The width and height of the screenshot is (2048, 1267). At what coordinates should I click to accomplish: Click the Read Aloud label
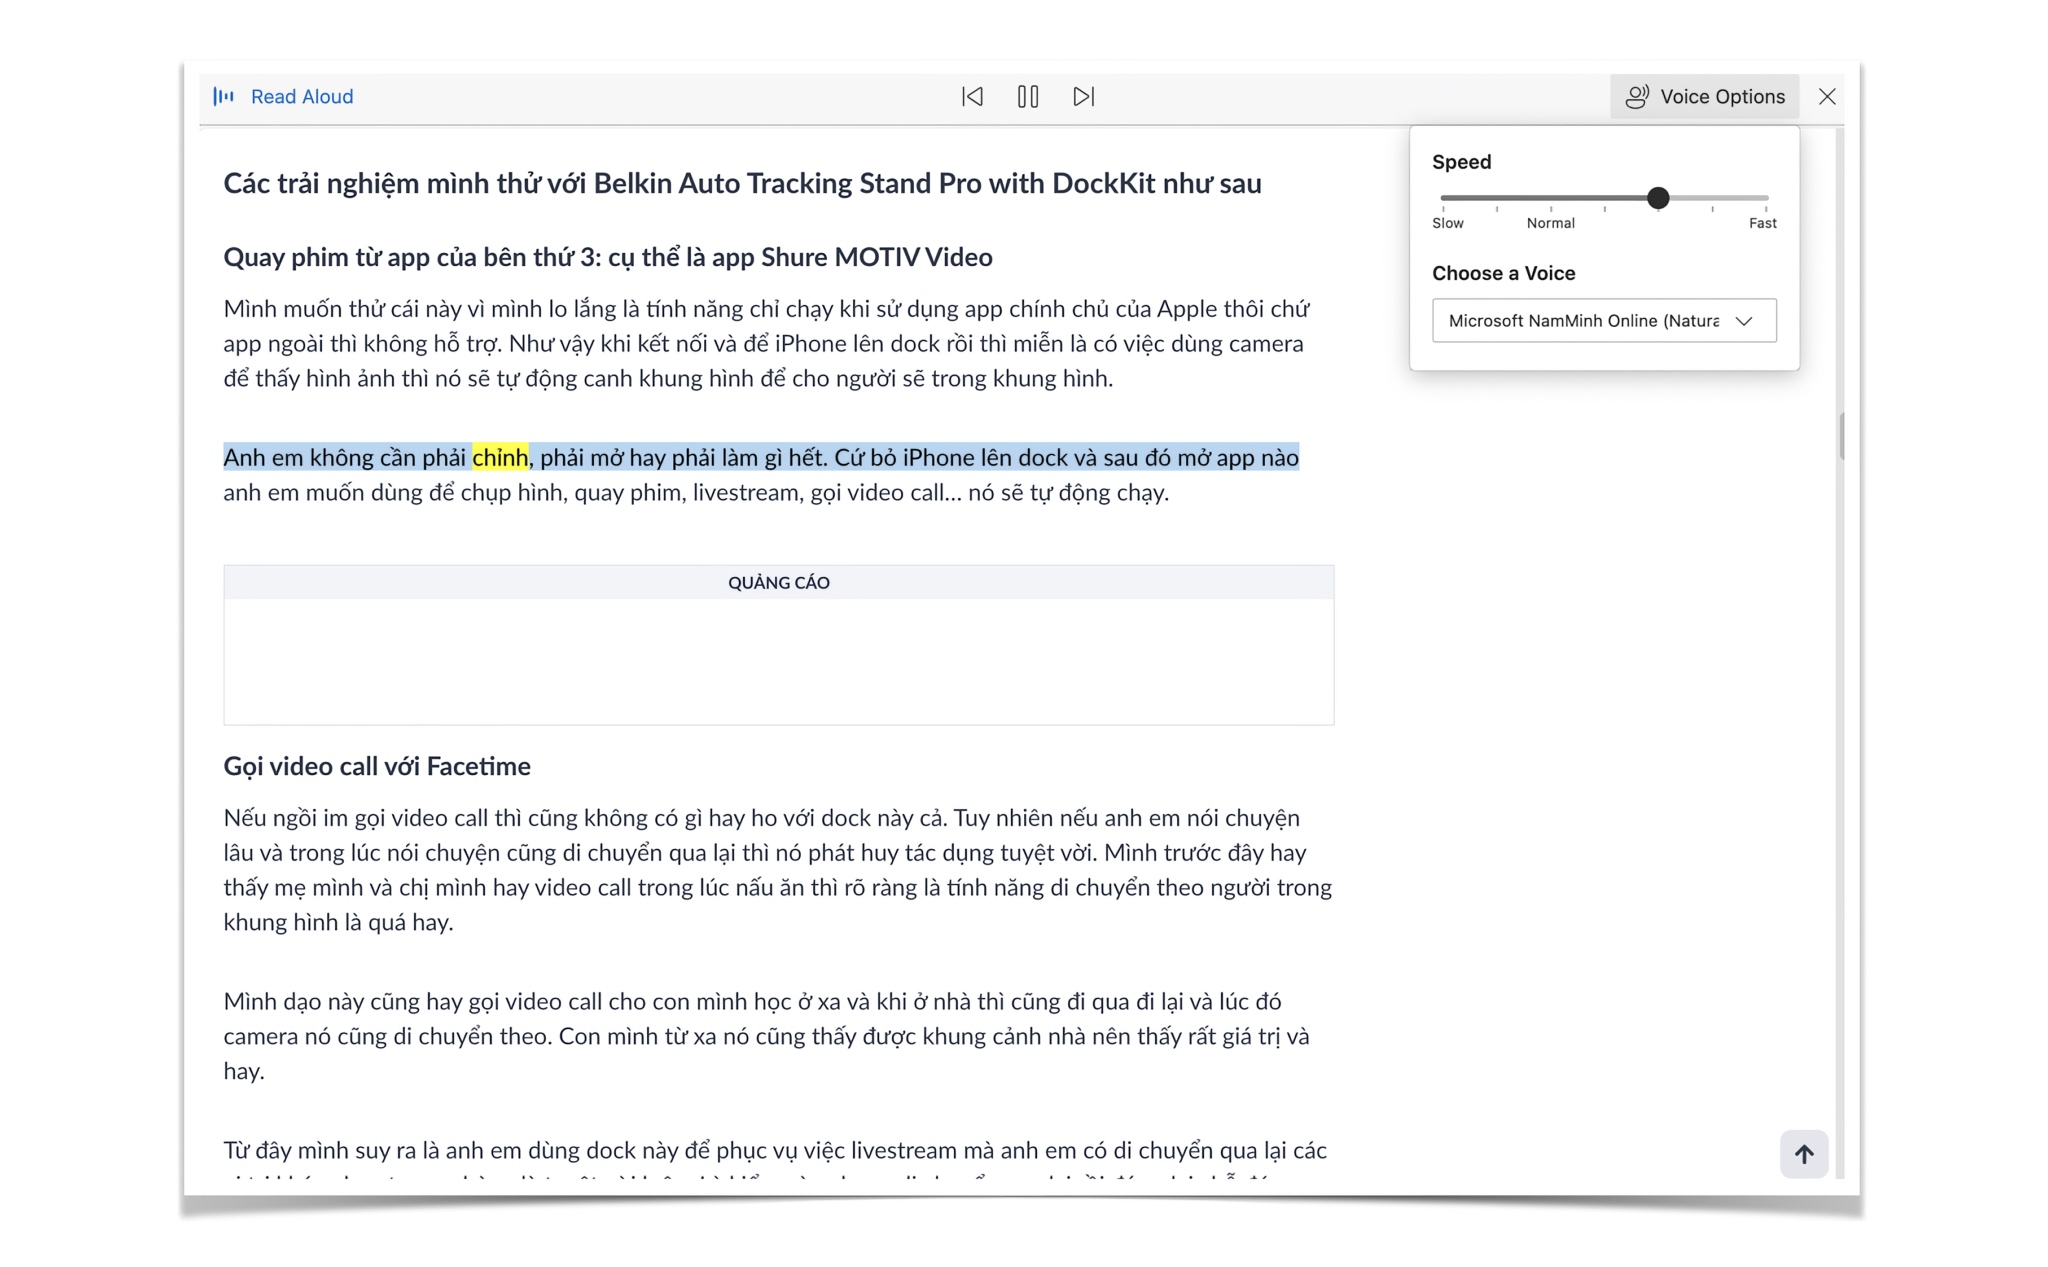pos(302,96)
